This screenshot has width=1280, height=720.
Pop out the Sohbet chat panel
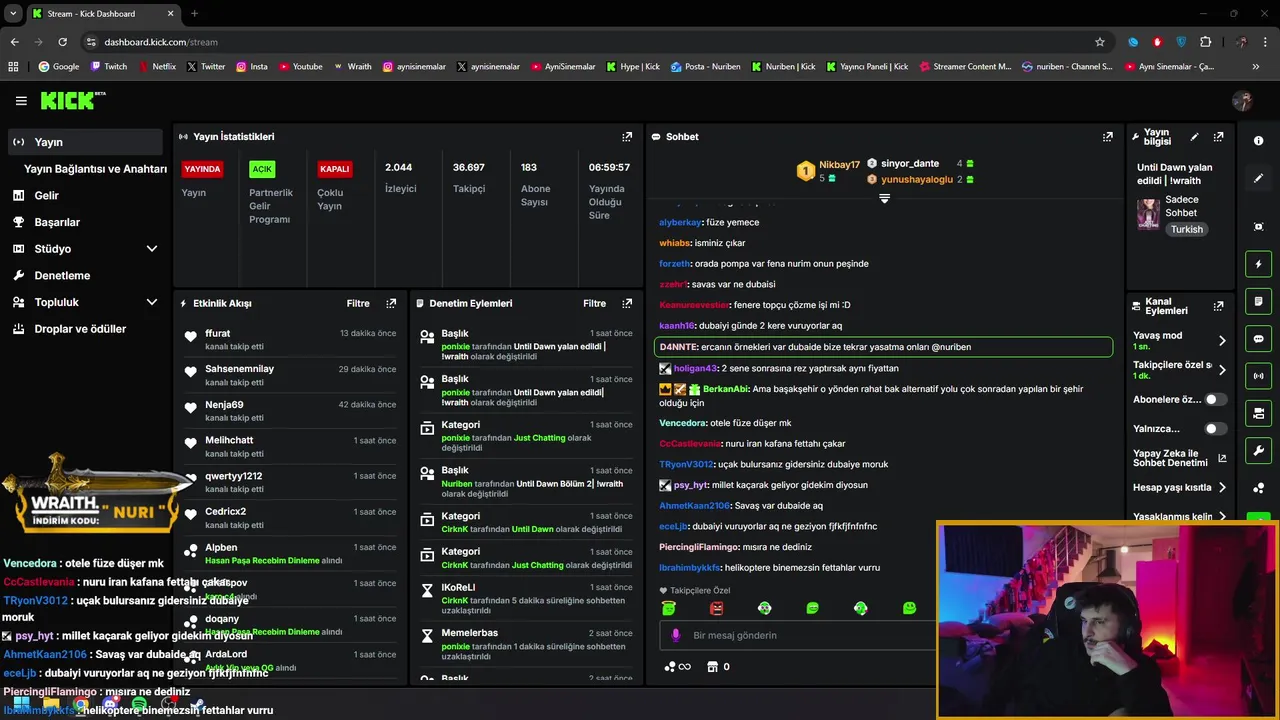[1107, 137]
